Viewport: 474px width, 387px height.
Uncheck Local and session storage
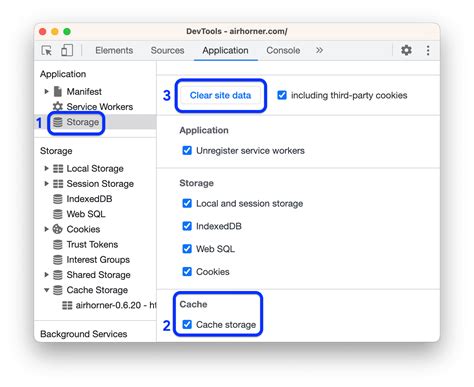tap(187, 203)
